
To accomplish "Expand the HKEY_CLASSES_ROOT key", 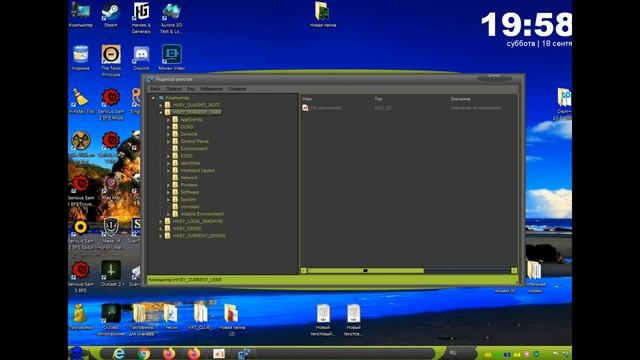I will tap(161, 105).
